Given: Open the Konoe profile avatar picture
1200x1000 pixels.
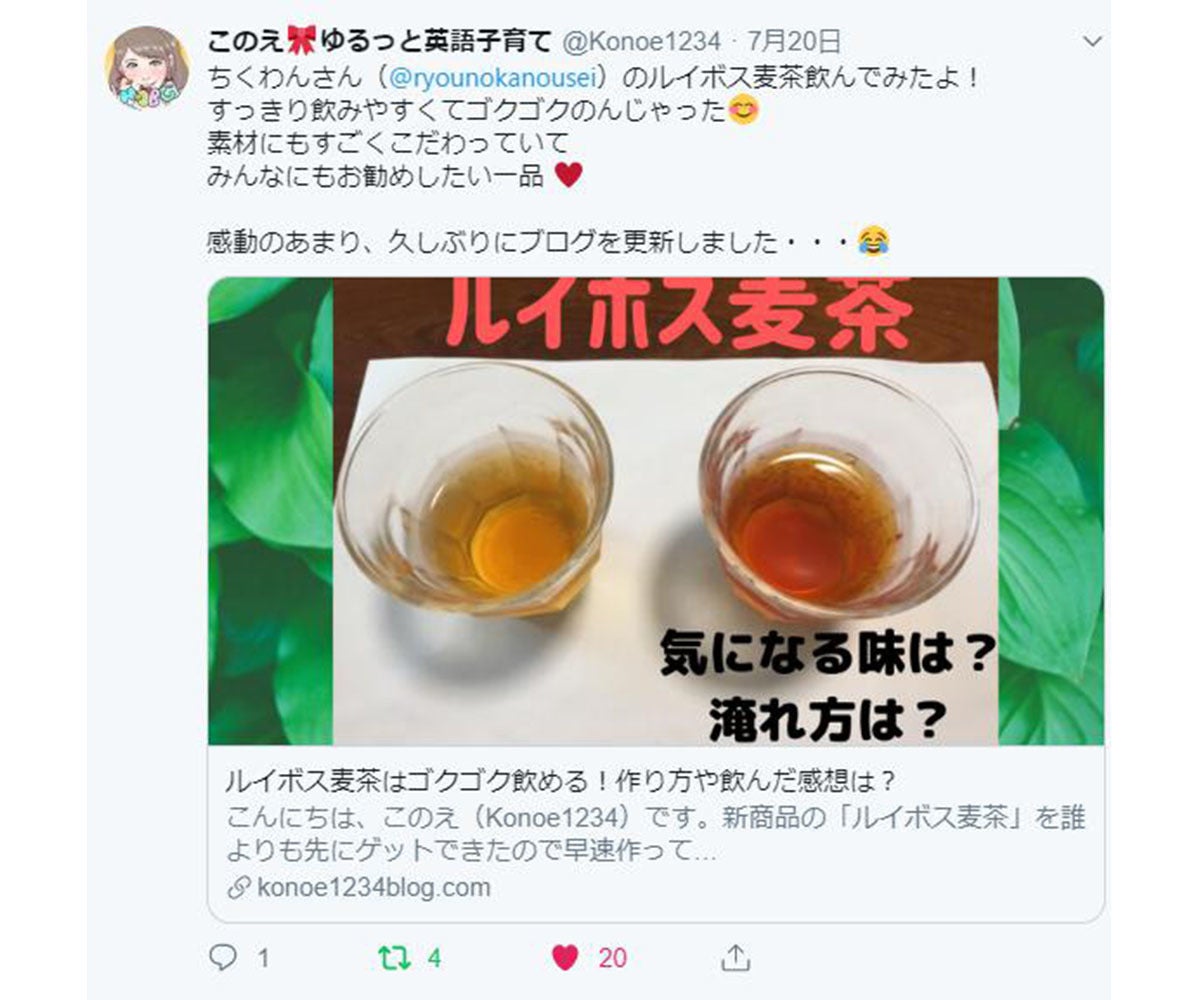Looking at the screenshot, I should [148, 68].
